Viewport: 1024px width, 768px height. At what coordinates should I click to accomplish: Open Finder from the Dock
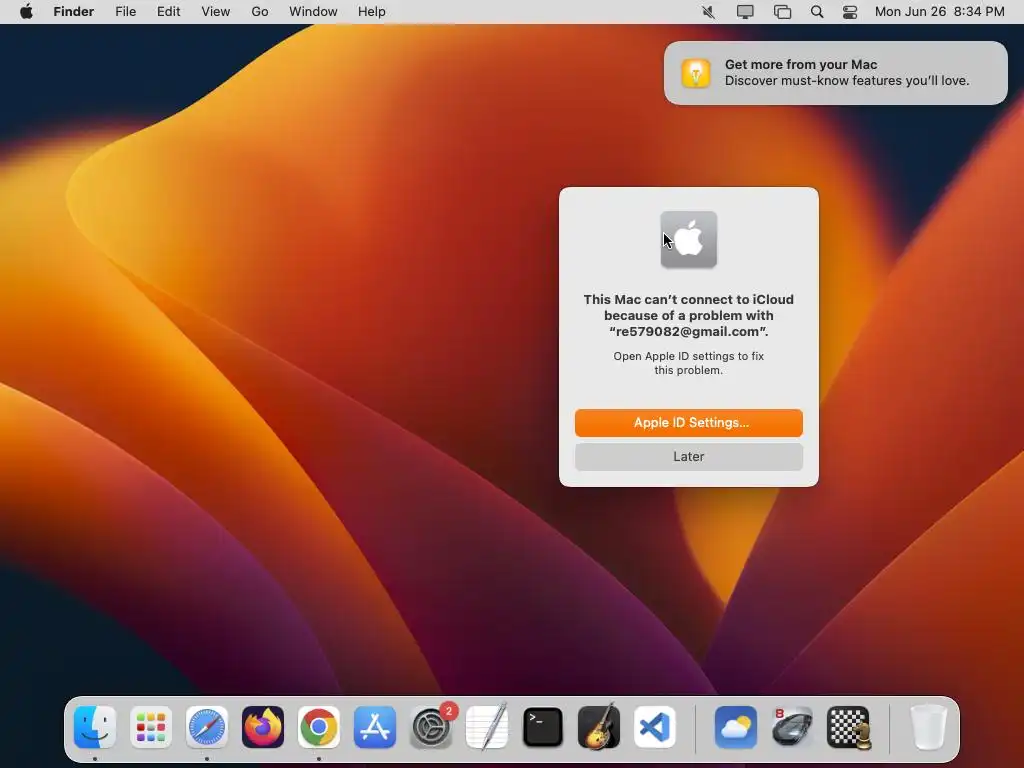tap(95, 727)
